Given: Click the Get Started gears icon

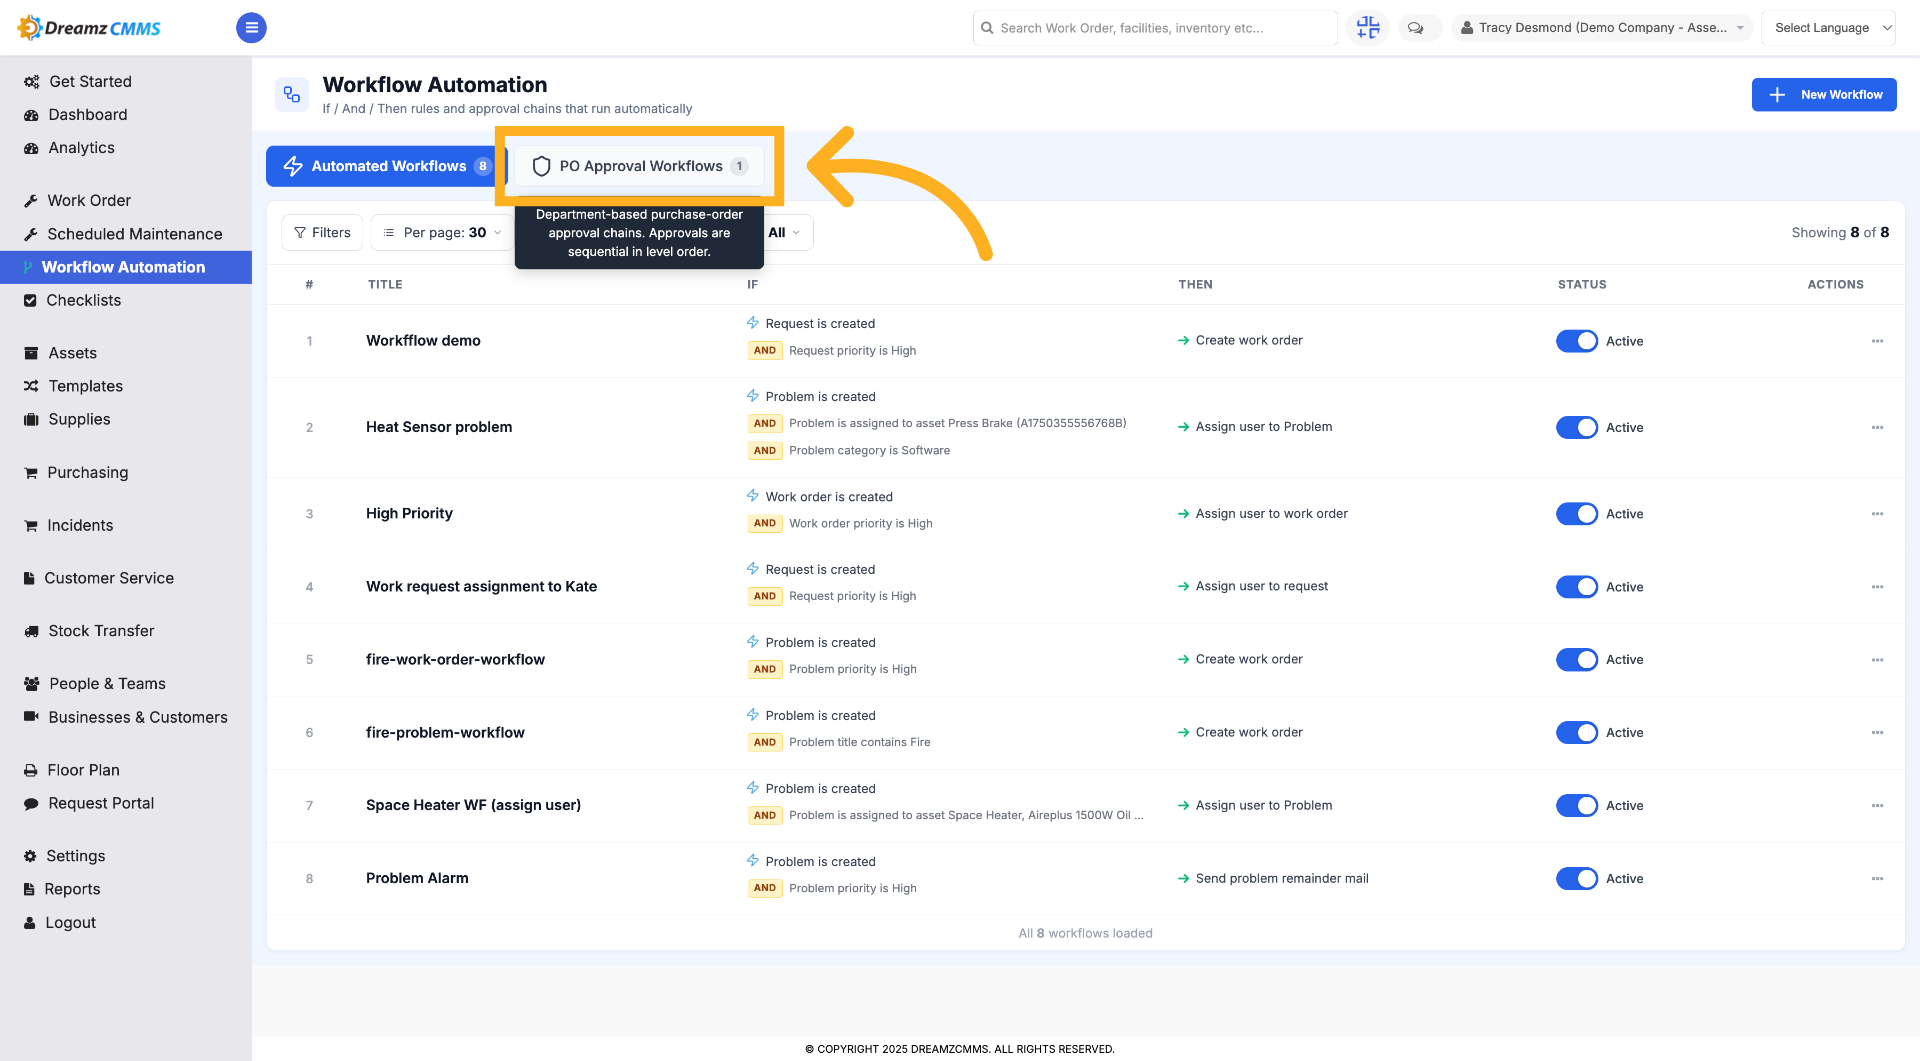Looking at the screenshot, I should pos(32,82).
